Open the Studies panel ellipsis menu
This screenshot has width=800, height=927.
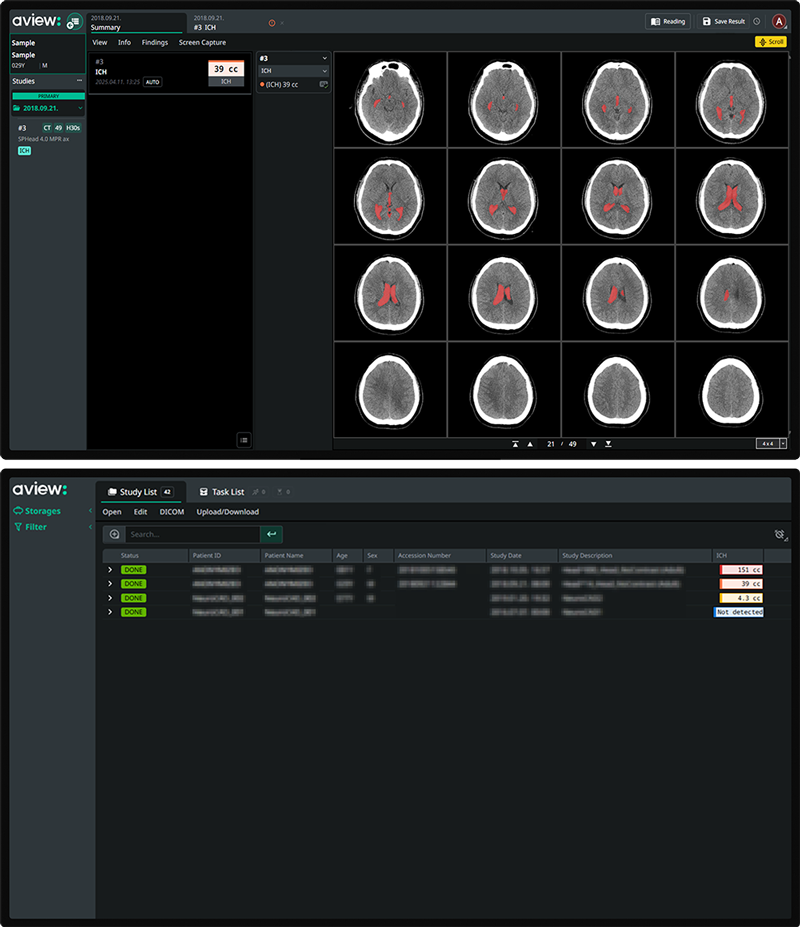pos(79,80)
